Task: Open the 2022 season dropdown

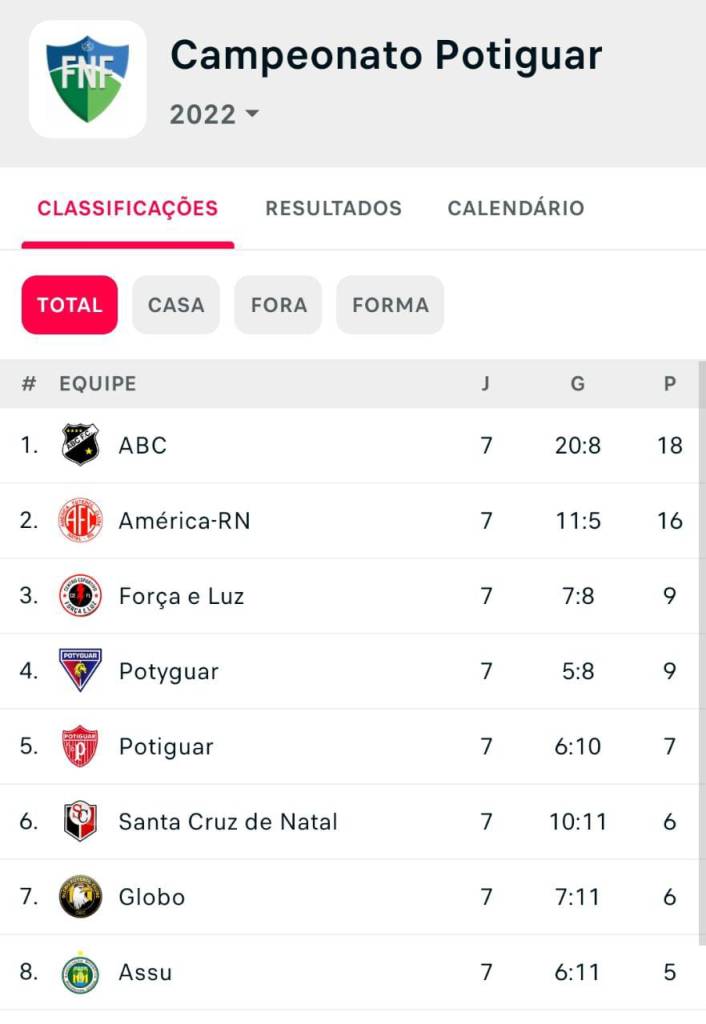Action: (x=214, y=114)
